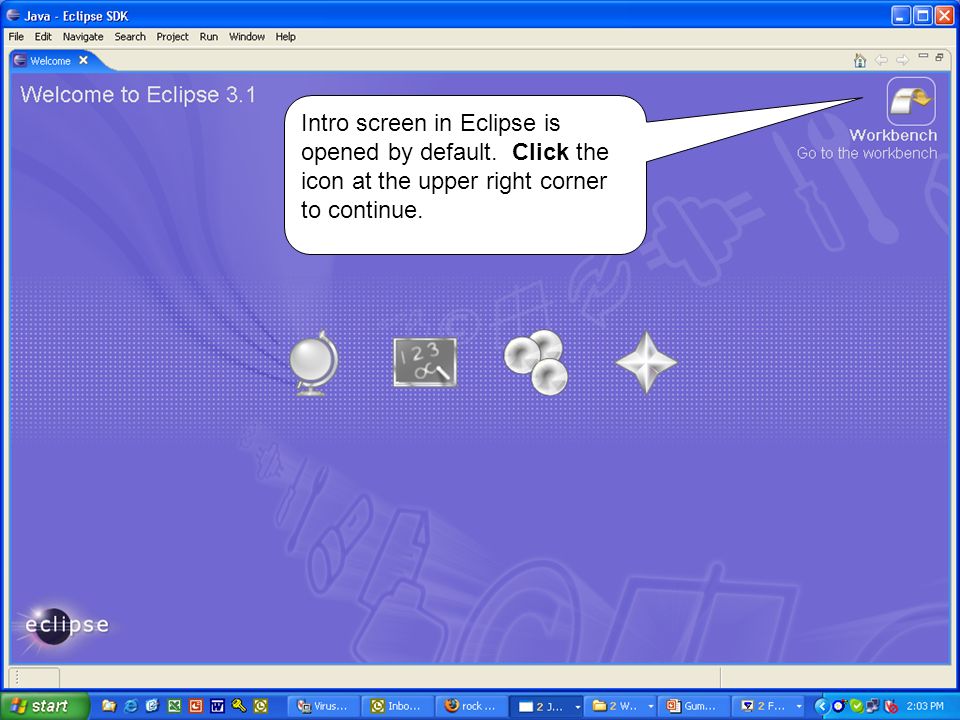Image resolution: width=960 pixels, height=720 pixels.
Task: Expand the 2 J... taskbar group arrow
Action: (577, 707)
